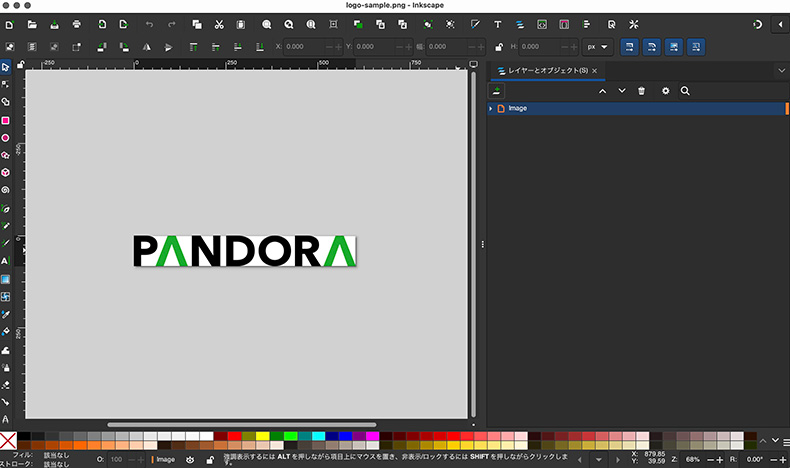Open Preferences with wrench icon

pos(634,25)
